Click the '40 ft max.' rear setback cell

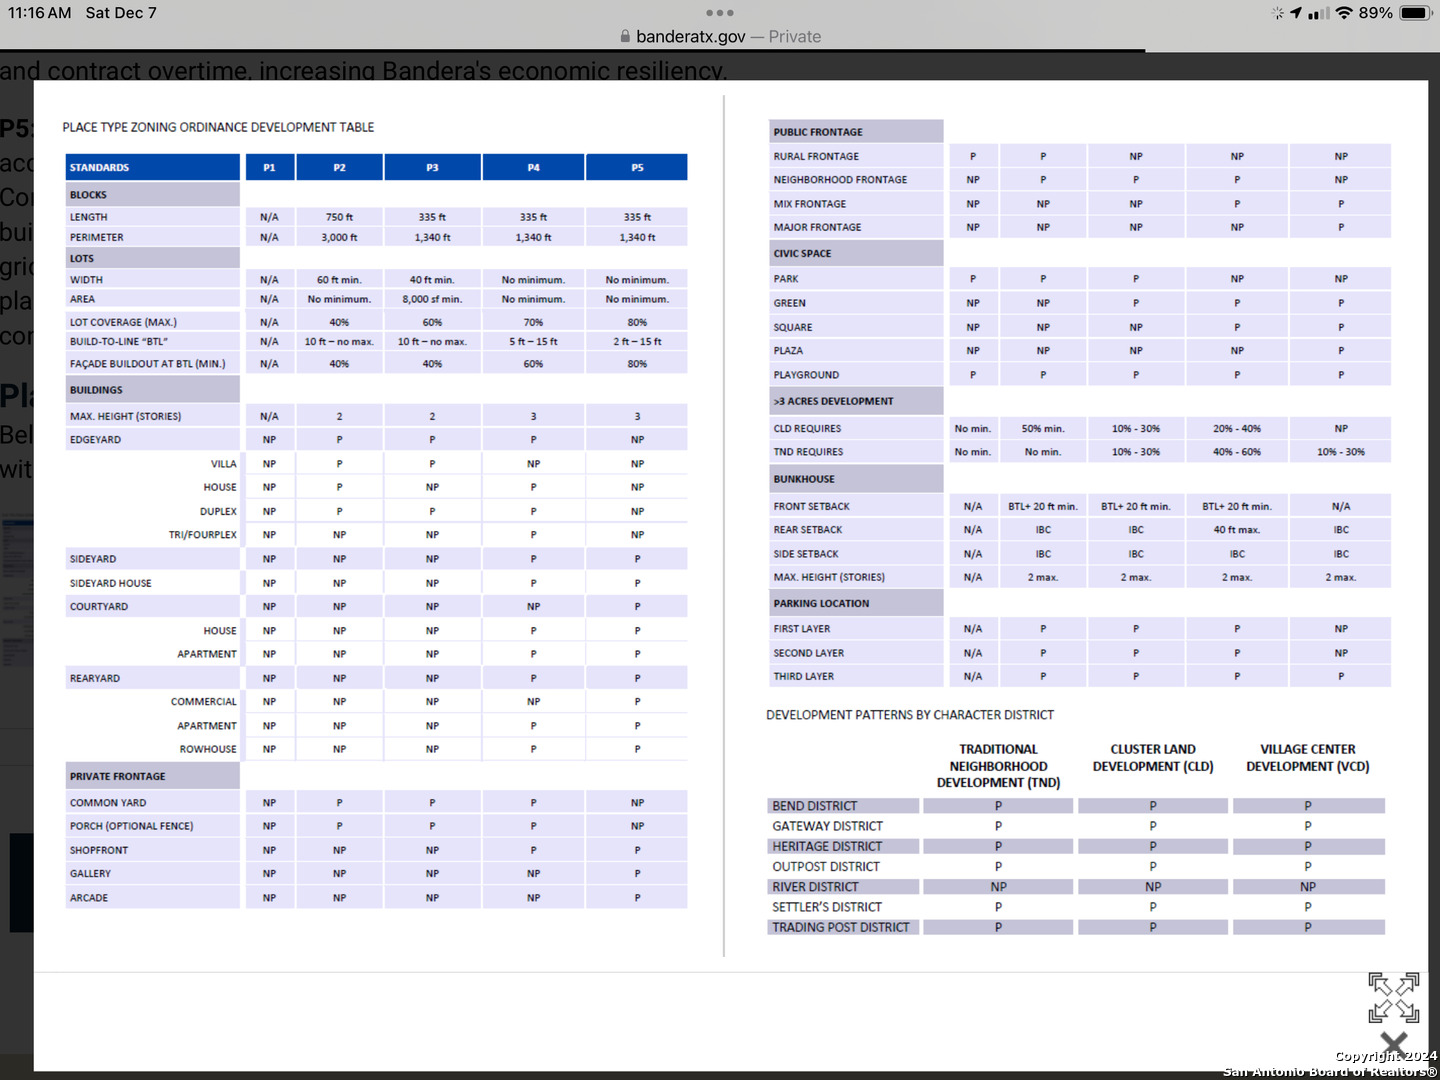click(x=1237, y=530)
